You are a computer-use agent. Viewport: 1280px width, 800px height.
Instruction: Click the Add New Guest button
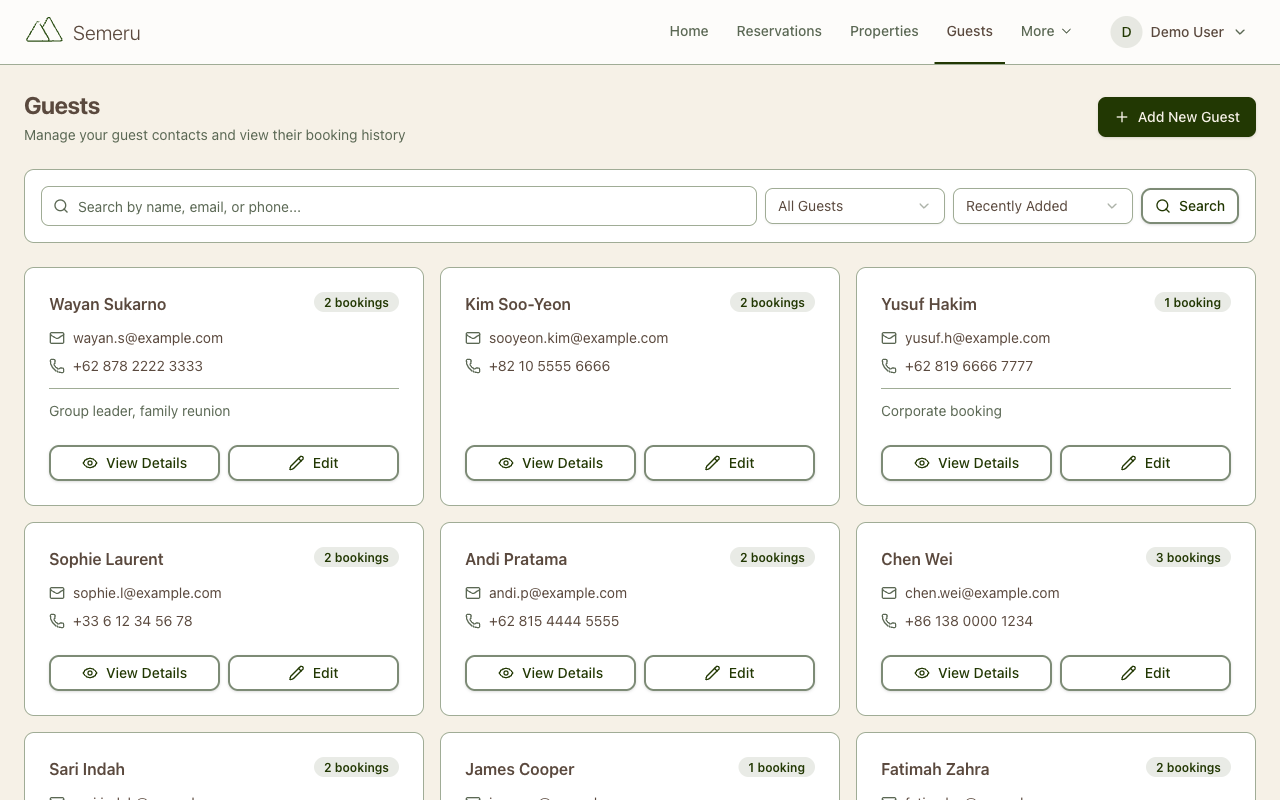[x=1177, y=117]
